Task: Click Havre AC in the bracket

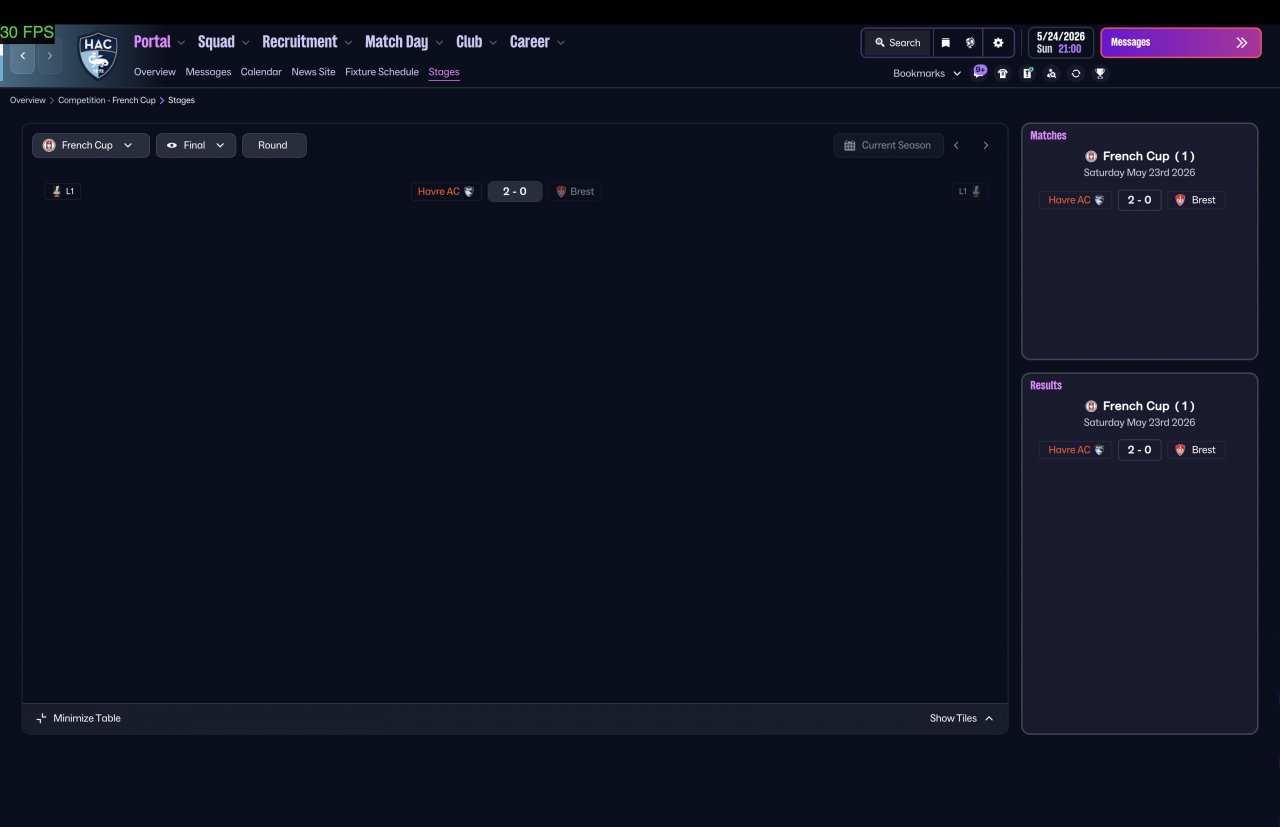Action: 446,191
